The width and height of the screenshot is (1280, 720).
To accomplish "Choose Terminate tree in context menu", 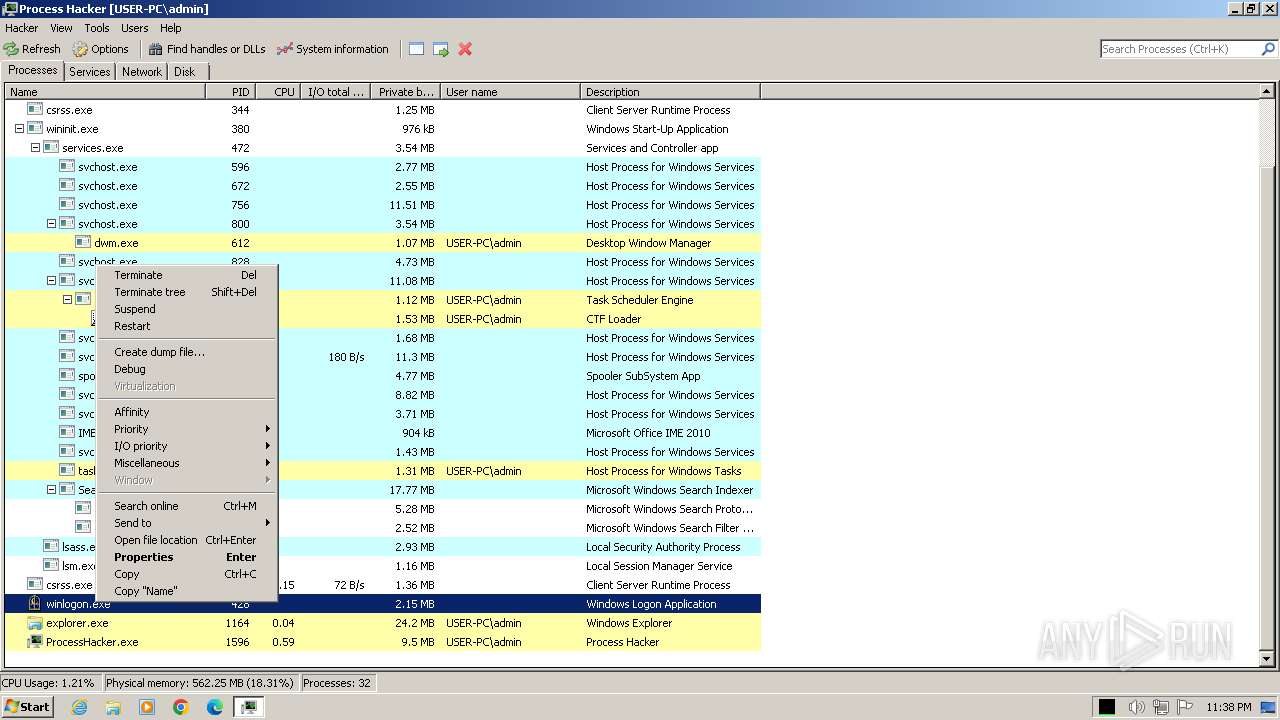I will [x=186, y=292].
